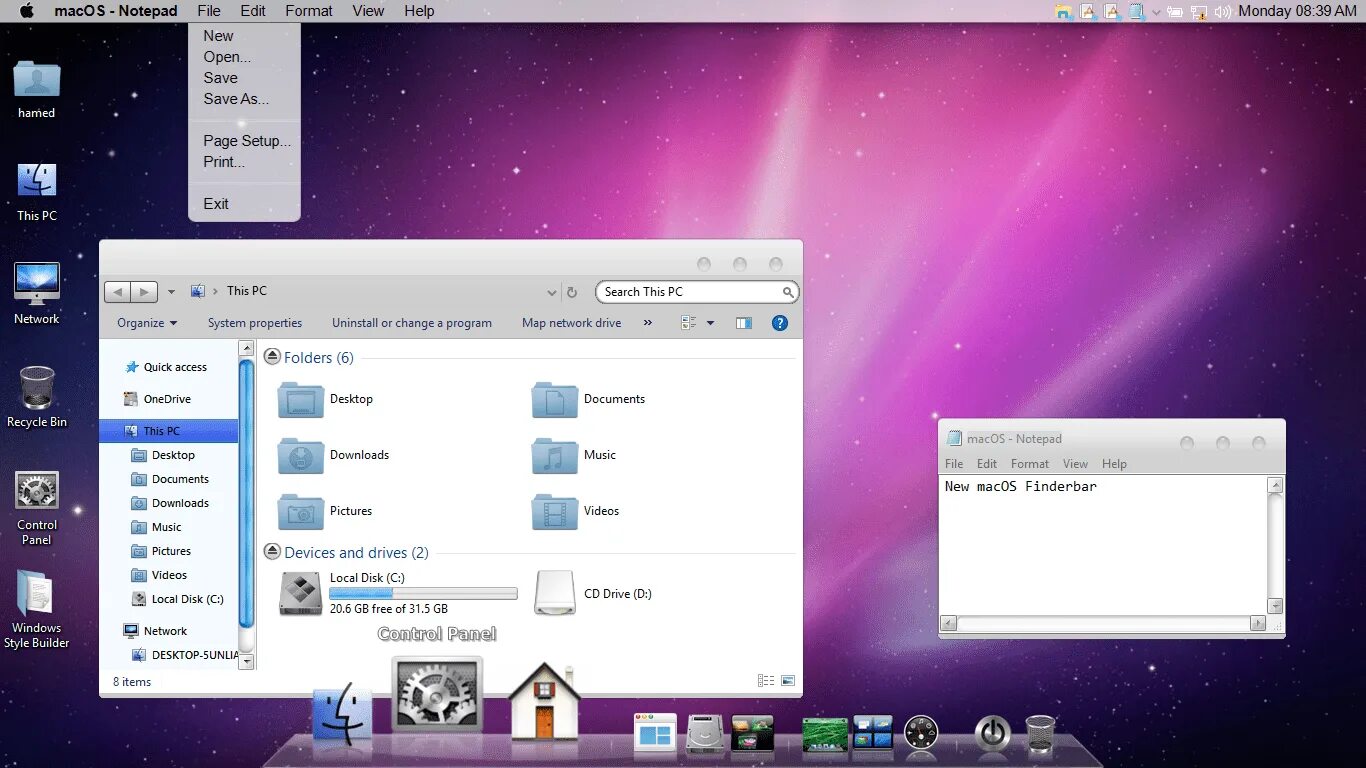The width and height of the screenshot is (1366, 768).
Task: Select Page Setup... in the File menu
Action: (247, 141)
